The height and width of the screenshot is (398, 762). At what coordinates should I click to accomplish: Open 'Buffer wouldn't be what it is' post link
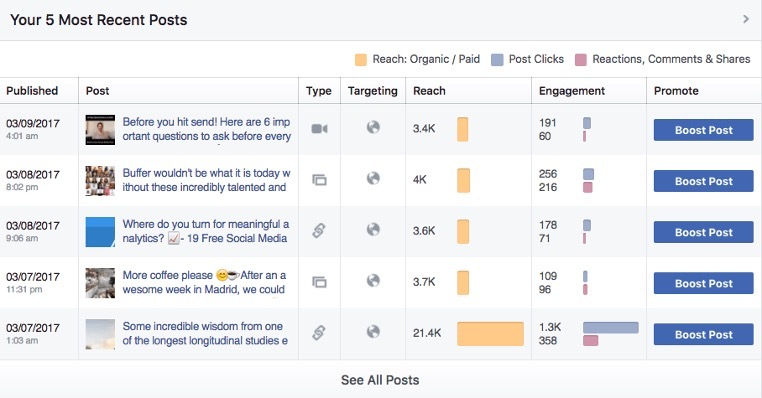pyautogui.click(x=206, y=180)
